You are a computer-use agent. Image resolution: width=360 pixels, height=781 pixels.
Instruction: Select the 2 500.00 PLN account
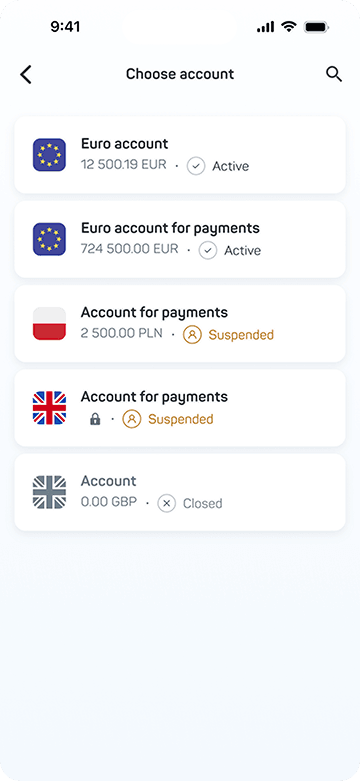coord(180,323)
